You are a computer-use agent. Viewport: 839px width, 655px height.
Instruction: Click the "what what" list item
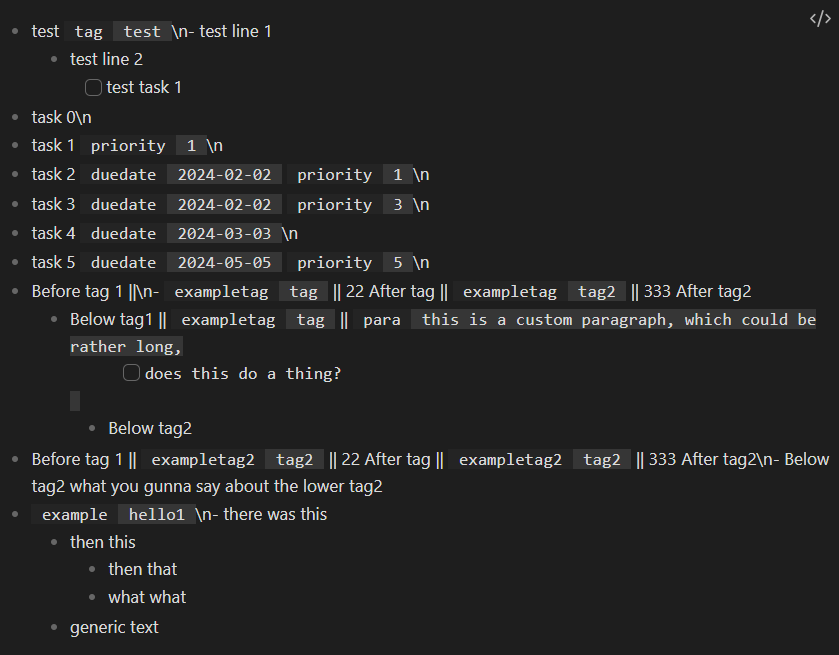(x=147, y=597)
